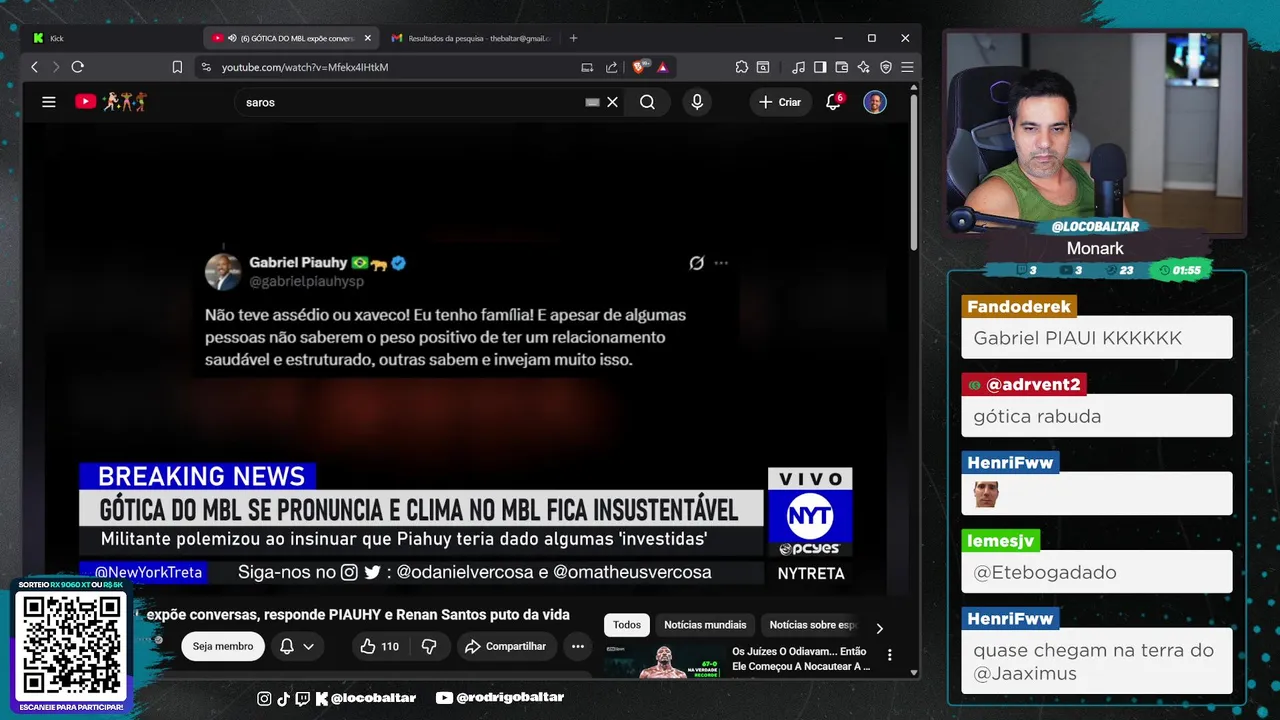1280x720 pixels.
Task: Open the Brave VPN shield icon
Action: (886, 67)
